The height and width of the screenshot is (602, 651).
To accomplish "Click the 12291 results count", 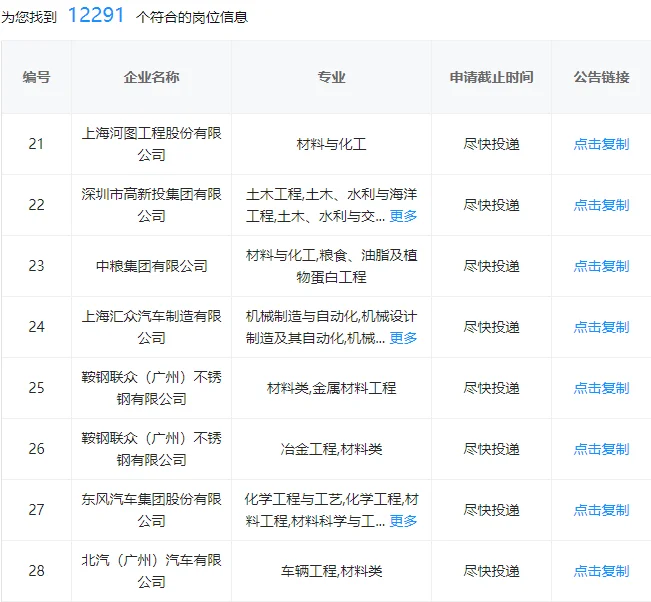I will click(96, 16).
